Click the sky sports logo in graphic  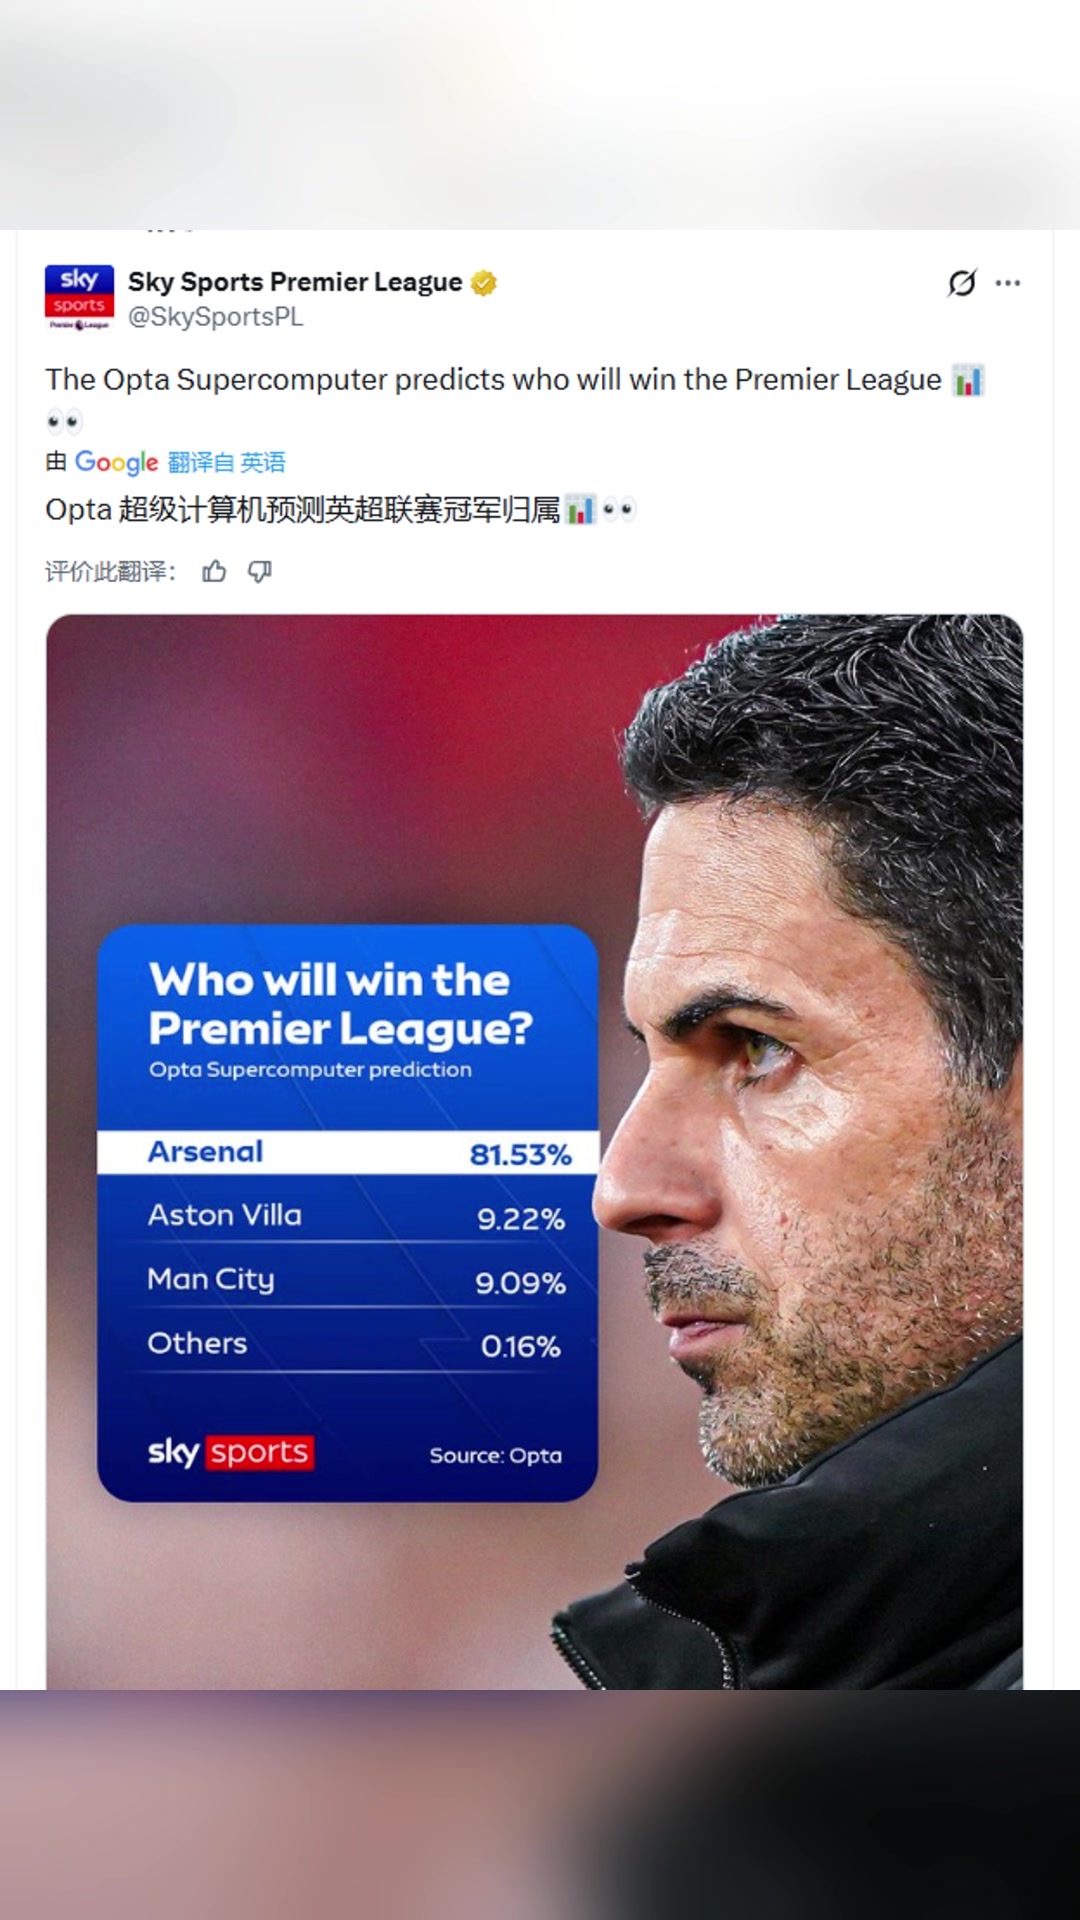tap(231, 1452)
